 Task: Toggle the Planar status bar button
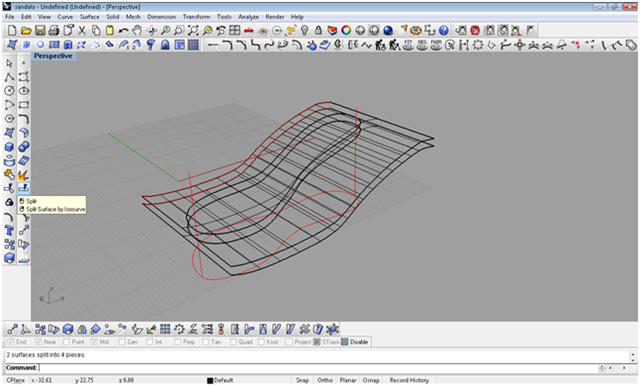pyautogui.click(x=348, y=380)
